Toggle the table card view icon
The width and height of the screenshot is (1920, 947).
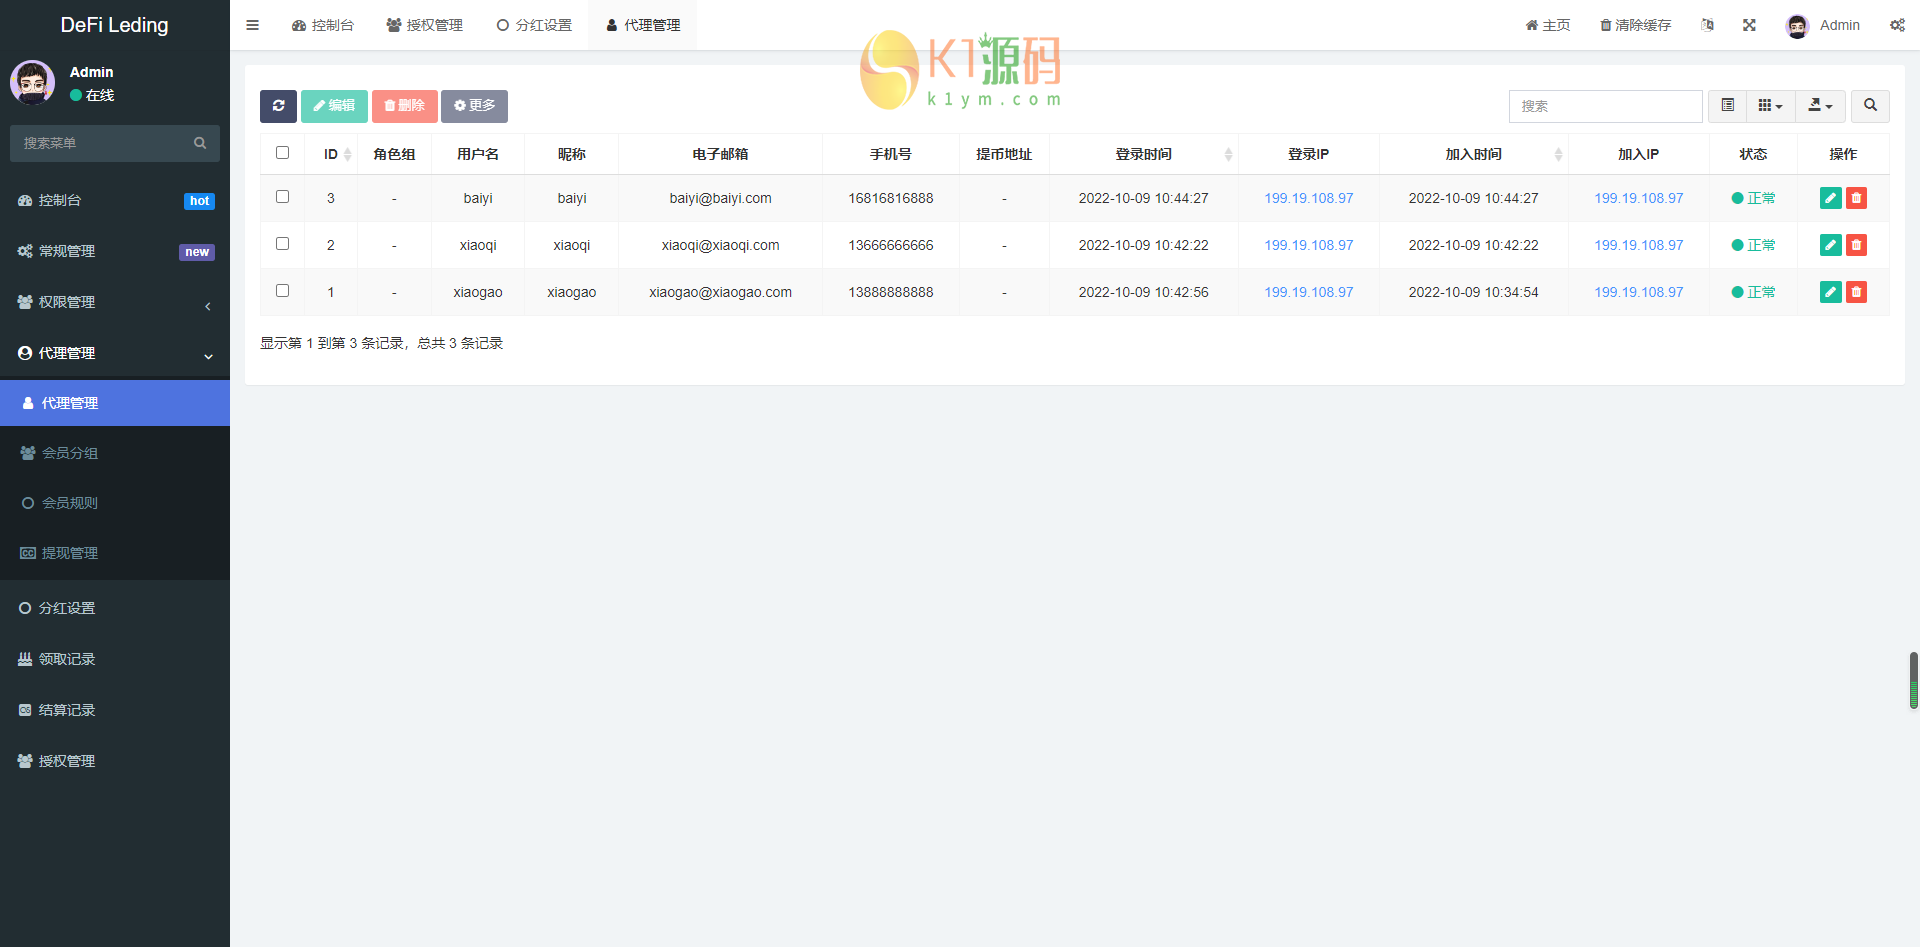tap(1727, 106)
